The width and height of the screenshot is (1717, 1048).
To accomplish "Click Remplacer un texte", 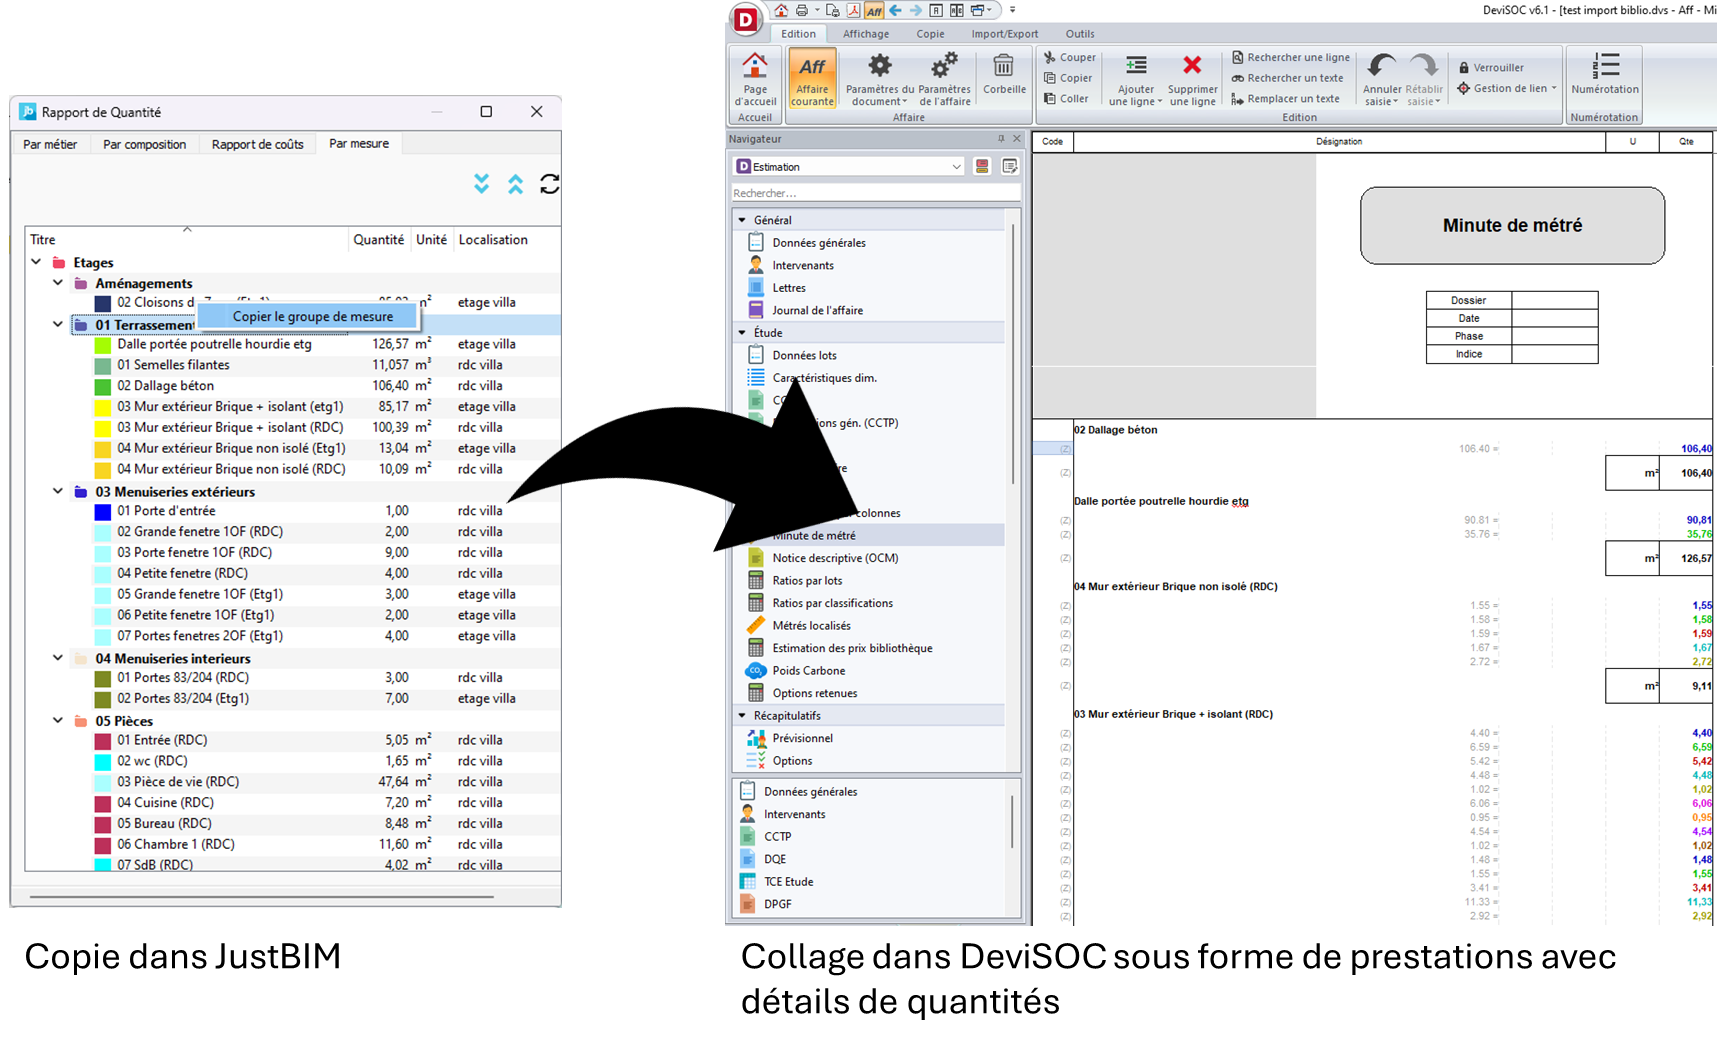I will click(x=1285, y=99).
